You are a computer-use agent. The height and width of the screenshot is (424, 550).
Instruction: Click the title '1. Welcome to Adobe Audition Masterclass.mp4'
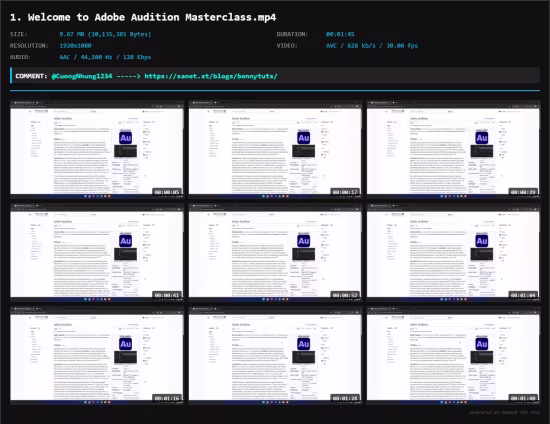pos(143,17)
